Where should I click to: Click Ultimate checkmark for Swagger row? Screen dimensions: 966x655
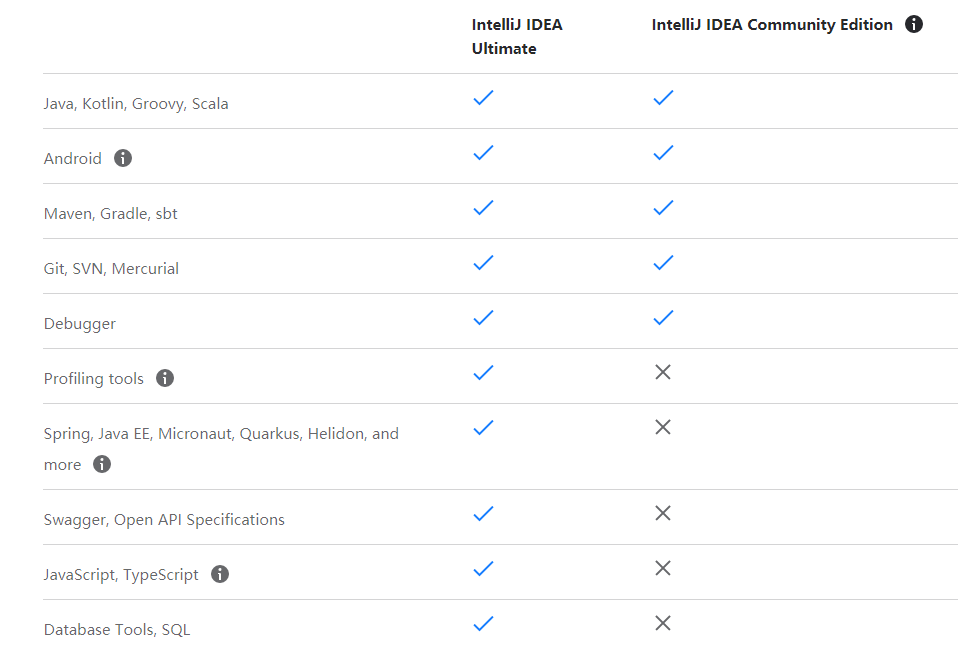[x=483, y=514]
